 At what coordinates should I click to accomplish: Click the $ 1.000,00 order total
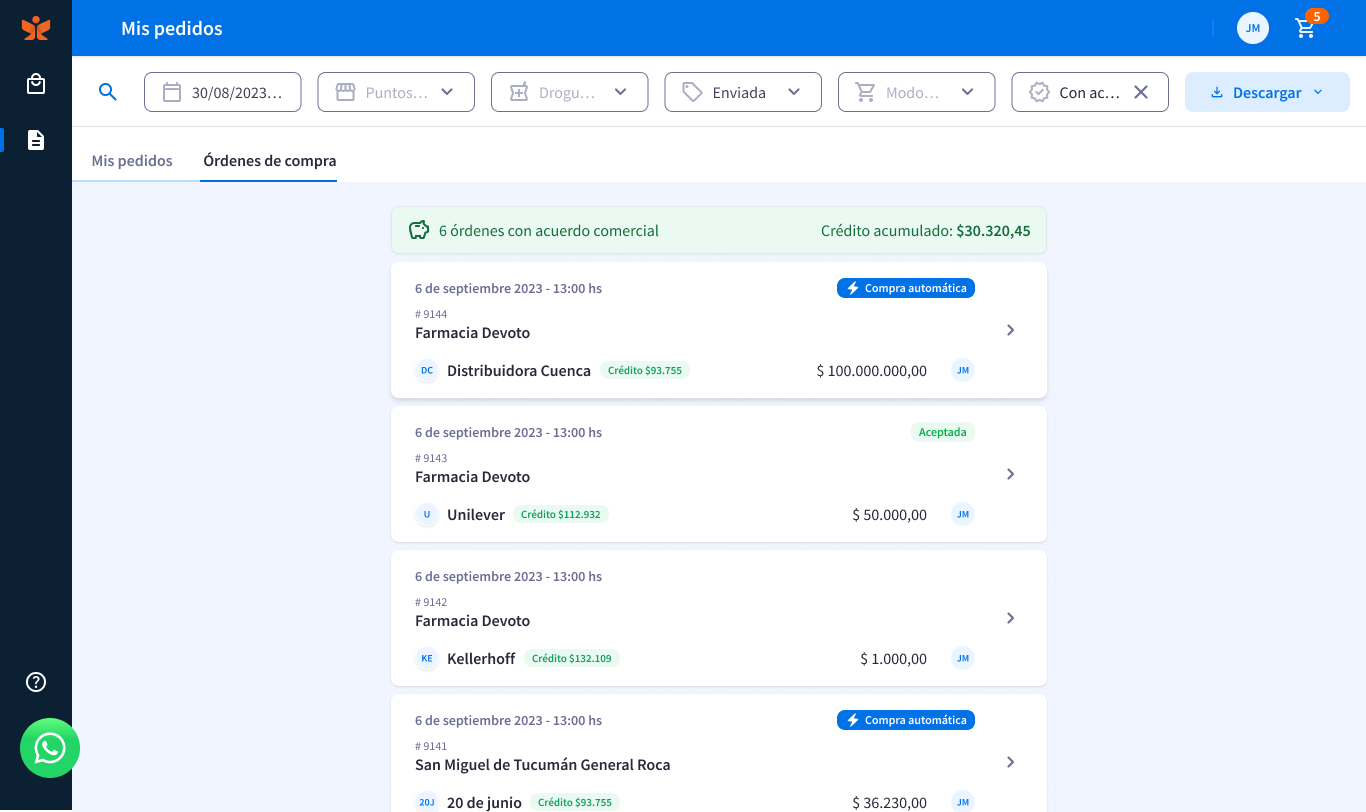894,659
